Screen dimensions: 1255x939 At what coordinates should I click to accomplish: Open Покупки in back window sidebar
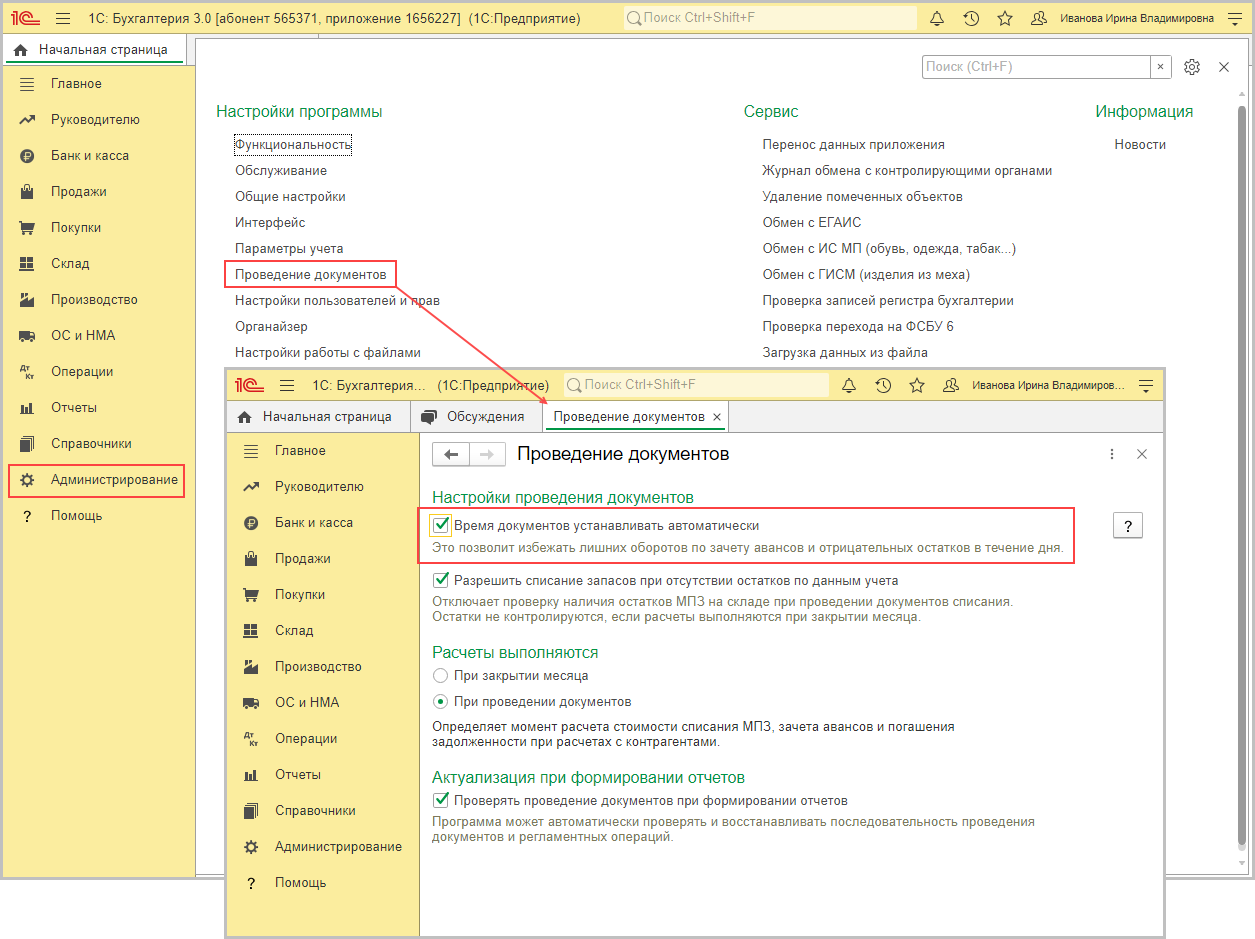tap(76, 228)
